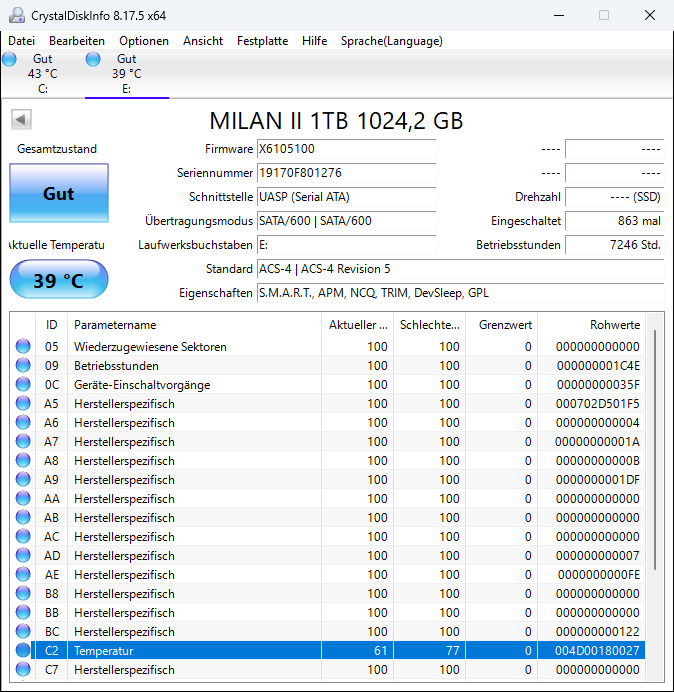Viewport: 674px width, 692px height.
Task: Click the SMART list vertical scrollbar thumb
Action: pyautogui.click(x=655, y=450)
